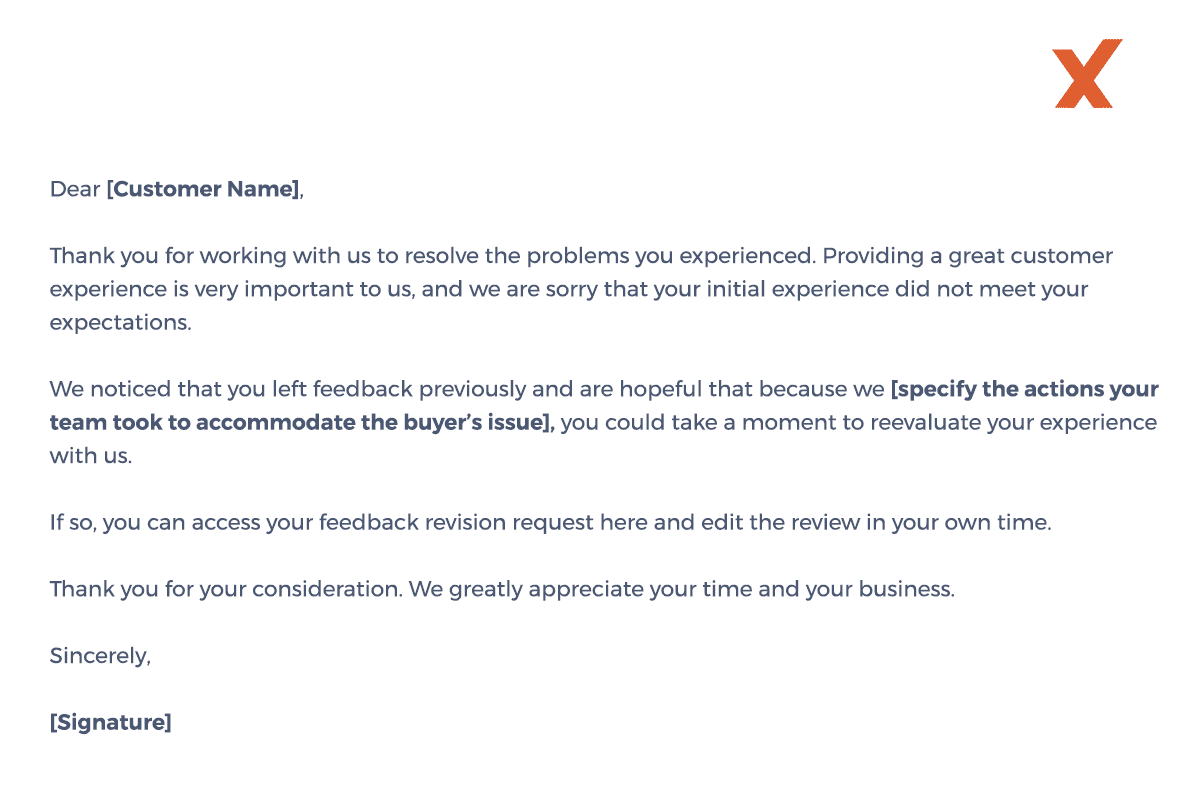
Task: Click the 'Dear' greeting word
Action: pos(75,189)
